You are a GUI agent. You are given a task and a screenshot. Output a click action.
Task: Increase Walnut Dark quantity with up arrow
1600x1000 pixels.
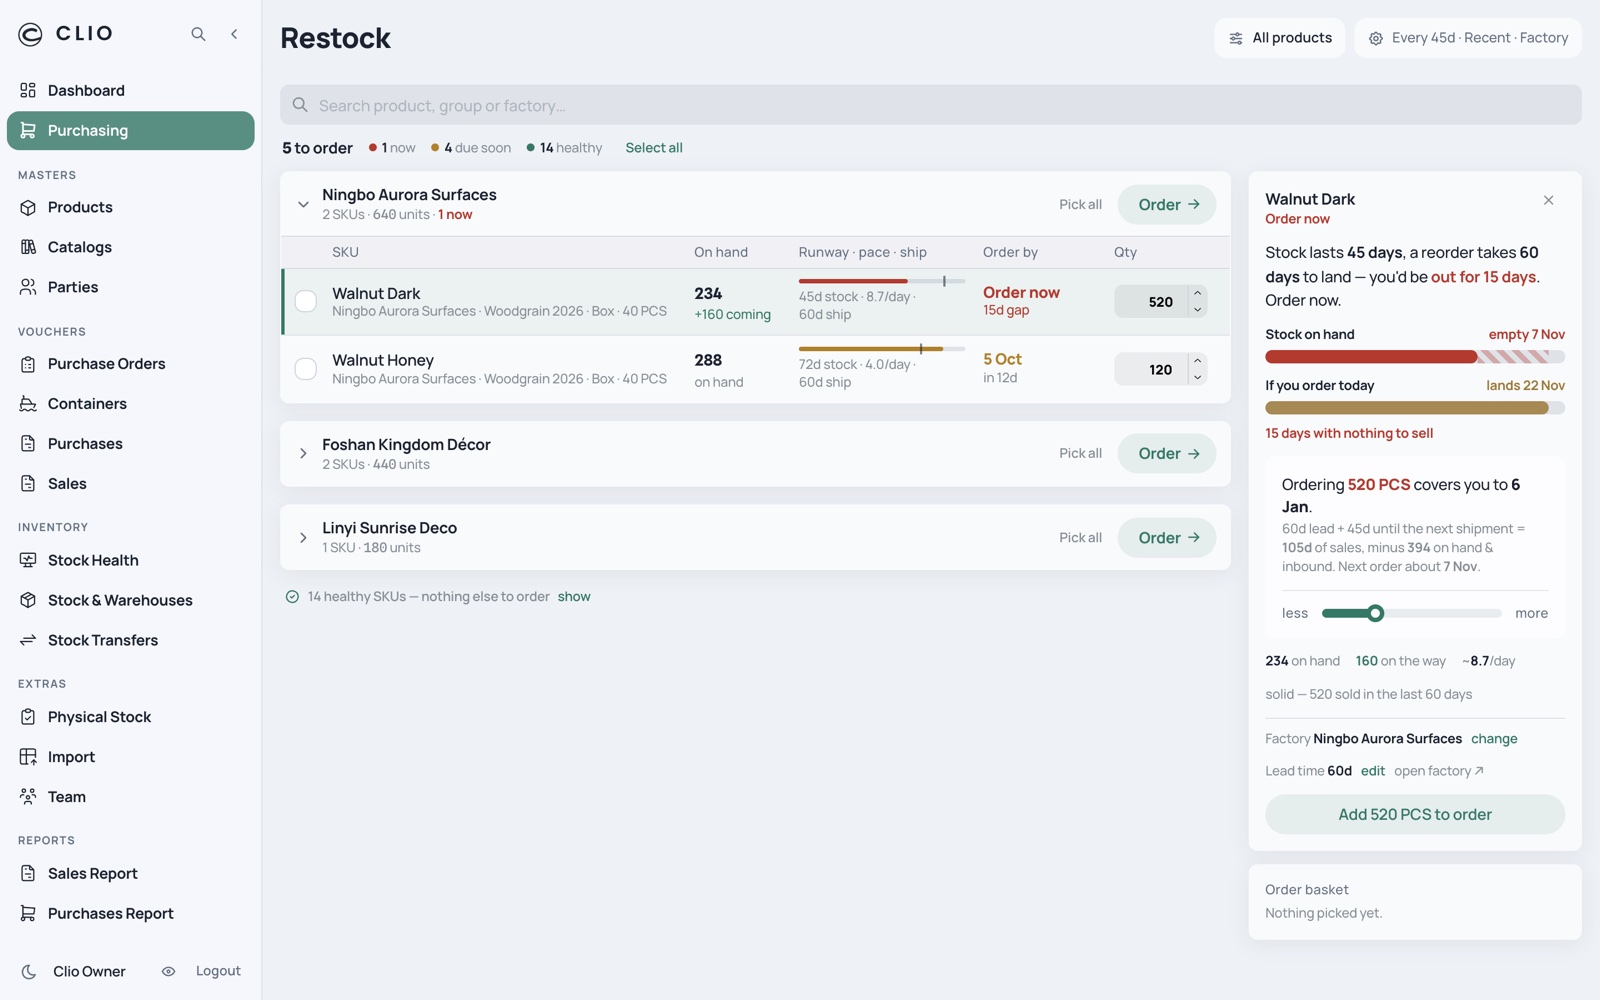point(1197,293)
